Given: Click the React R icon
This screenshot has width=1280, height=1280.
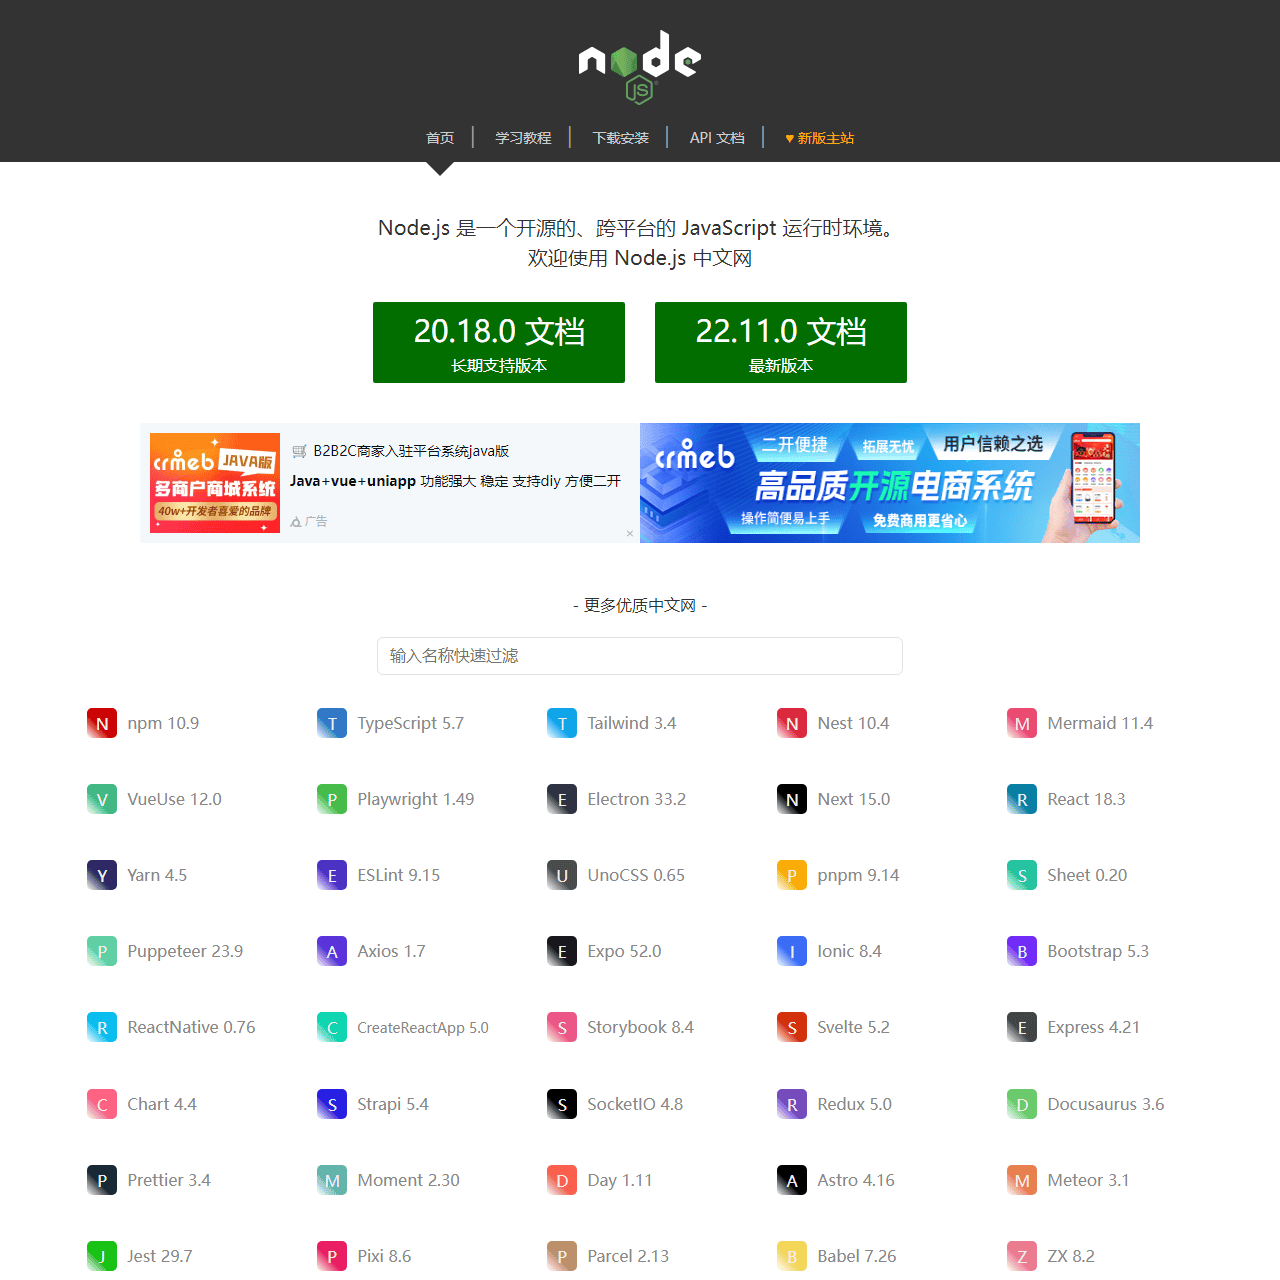Looking at the screenshot, I should (1022, 799).
